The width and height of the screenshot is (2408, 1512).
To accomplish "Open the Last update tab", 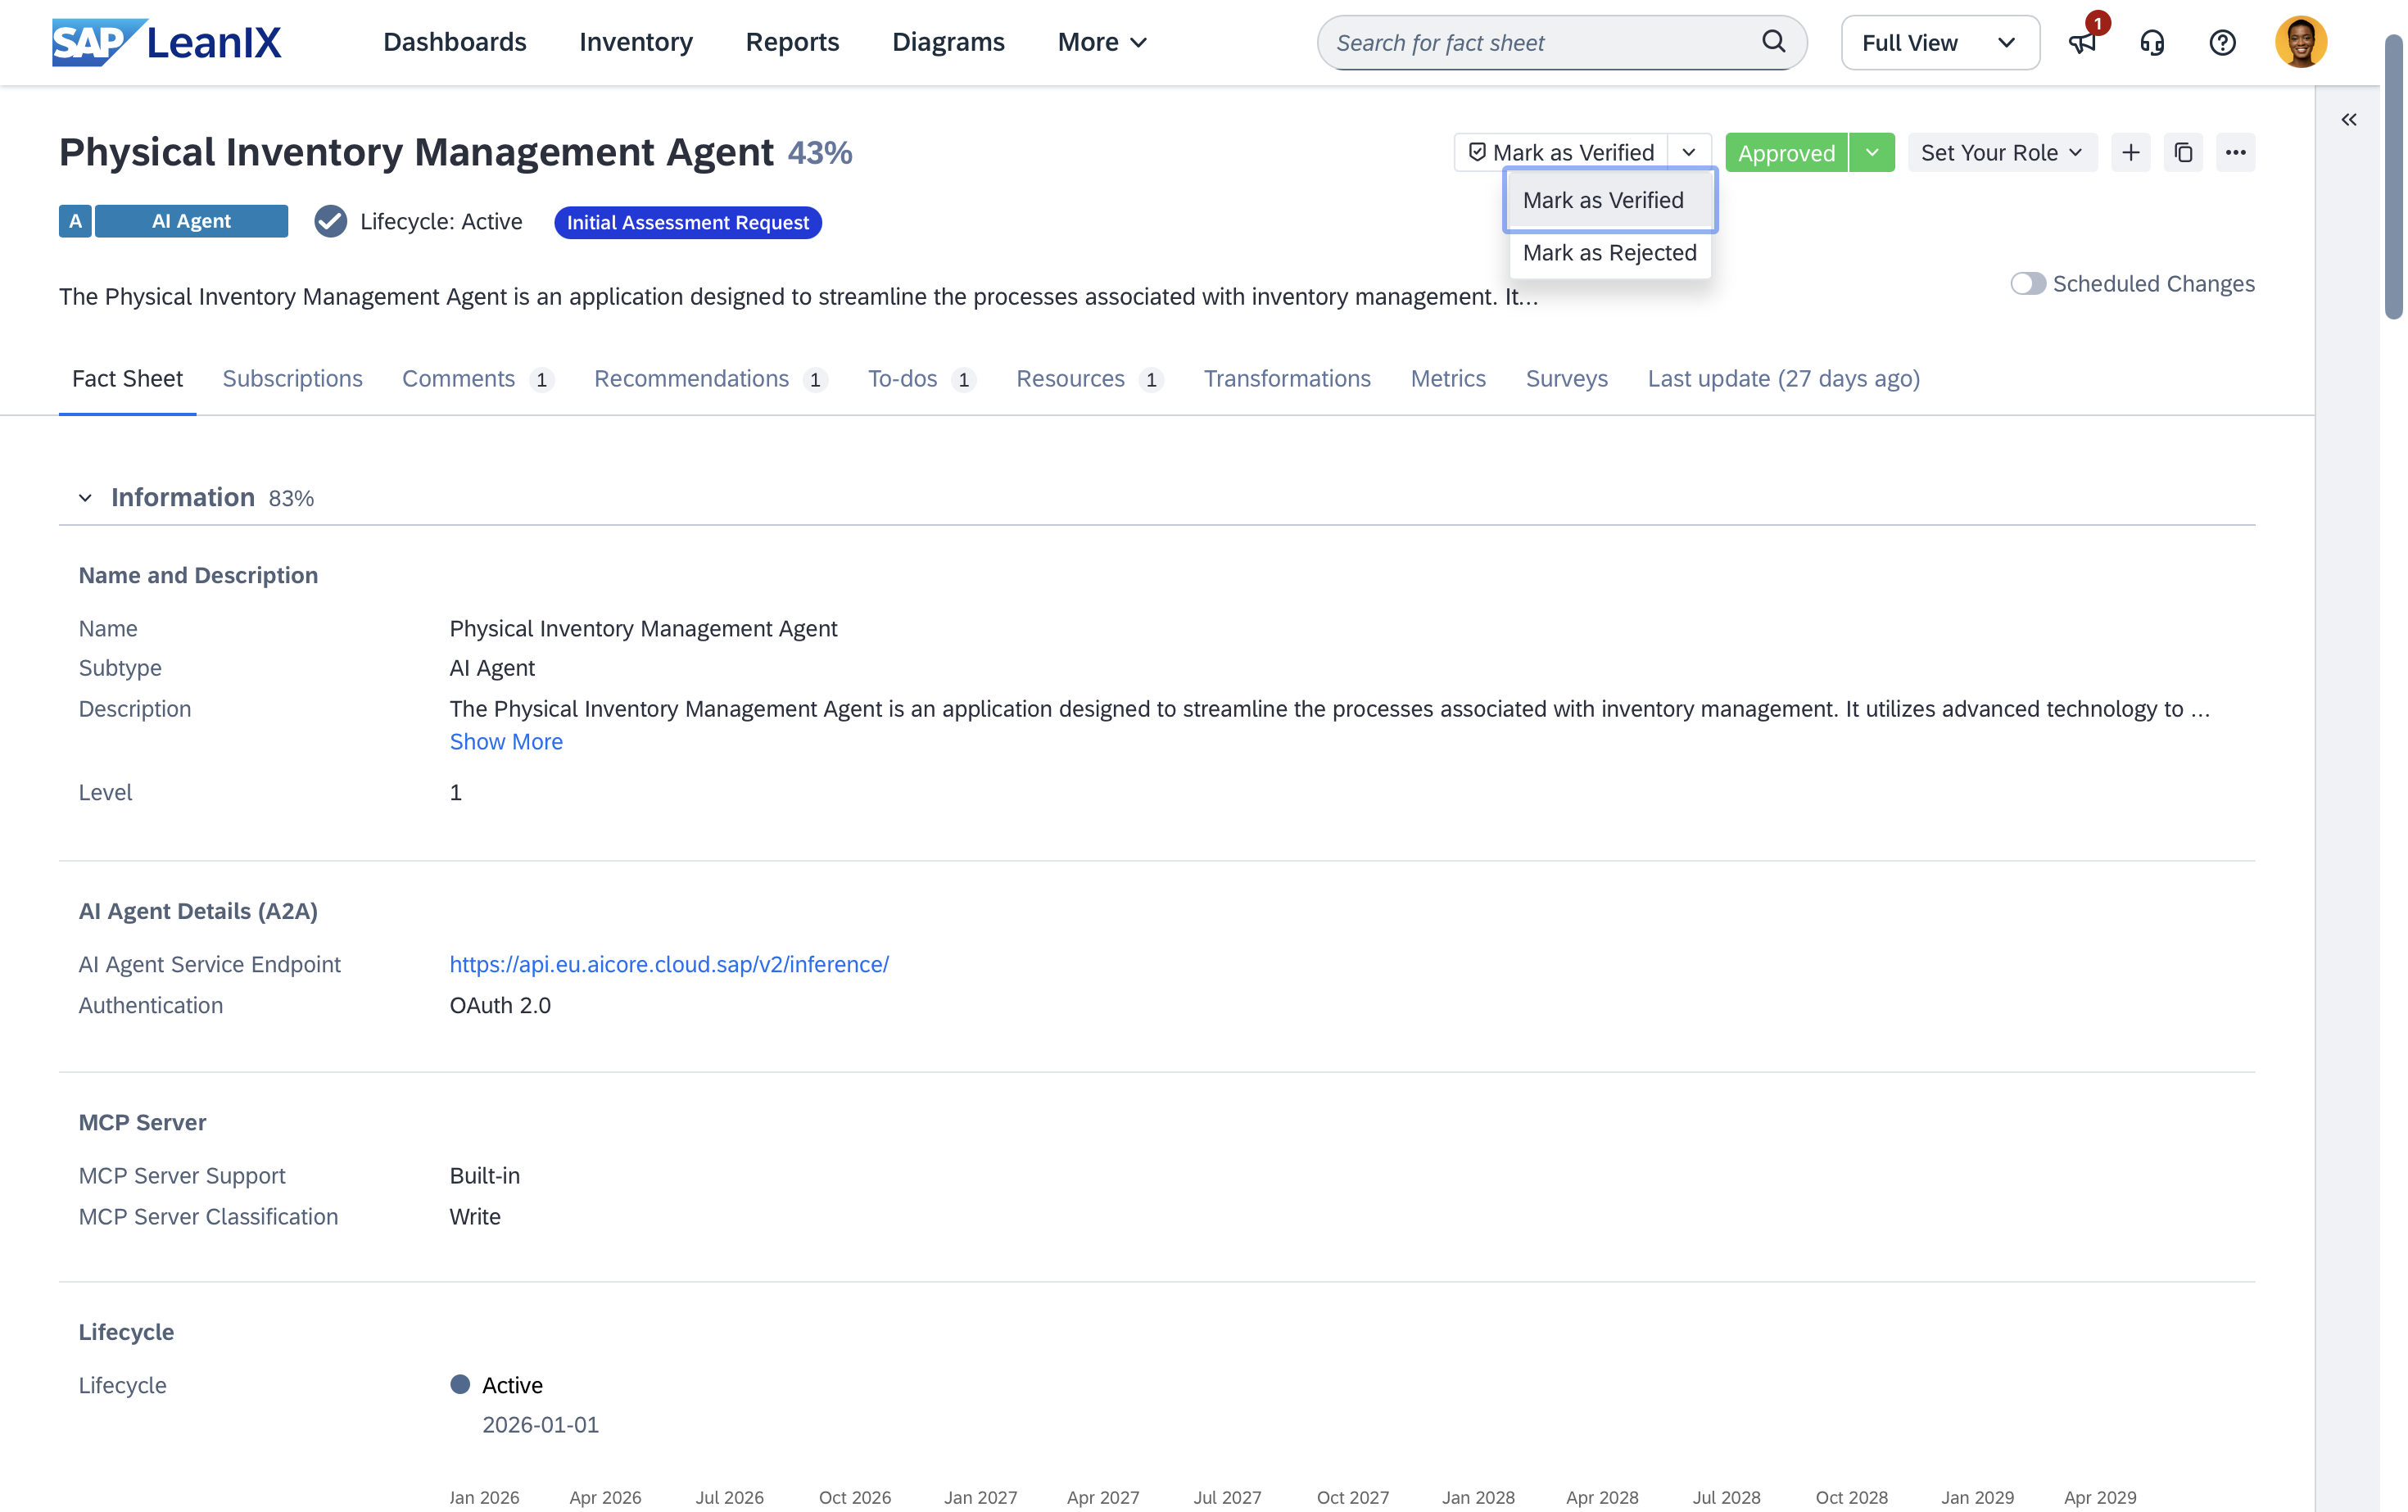I will click(x=1783, y=378).
